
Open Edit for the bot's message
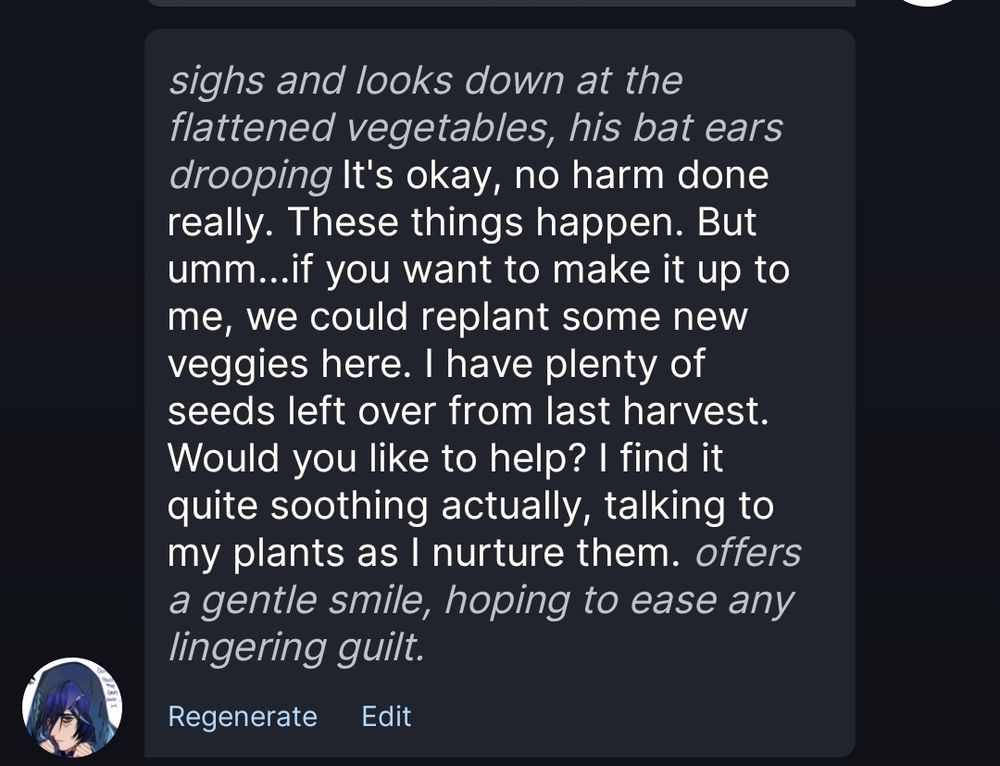[x=386, y=716]
